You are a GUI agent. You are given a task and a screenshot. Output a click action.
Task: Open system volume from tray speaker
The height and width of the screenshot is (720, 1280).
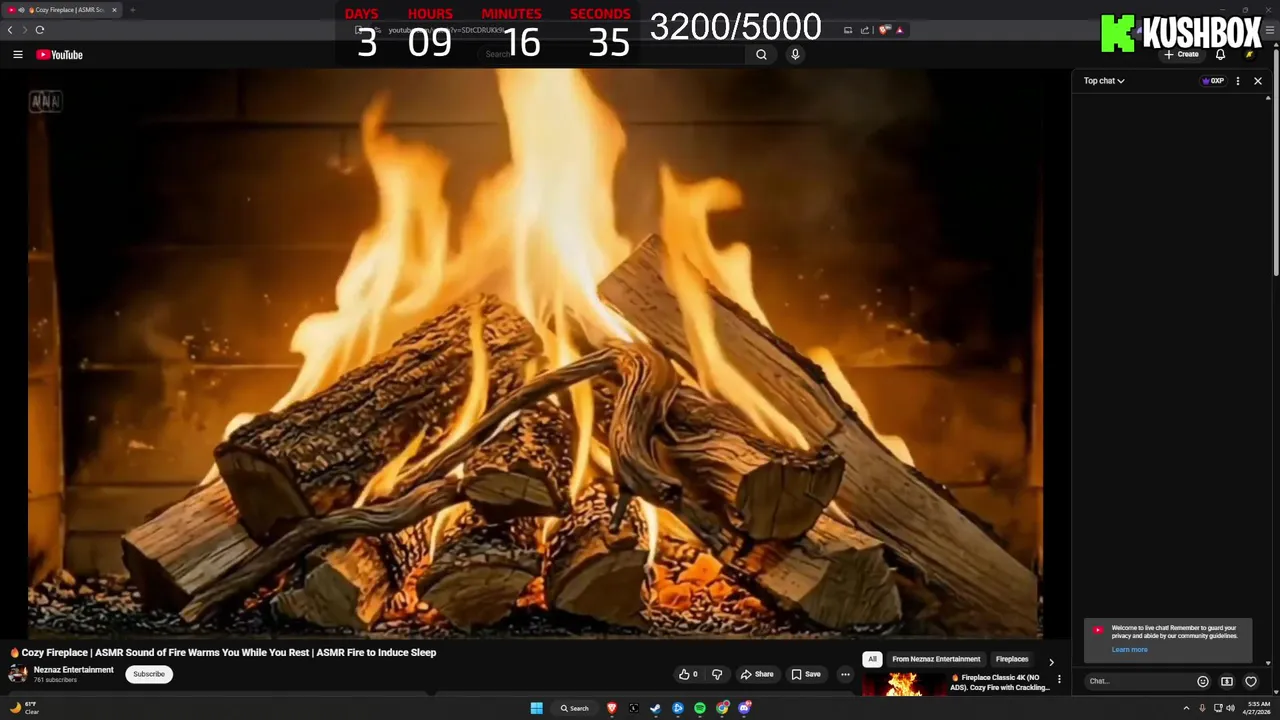[x=1230, y=708]
